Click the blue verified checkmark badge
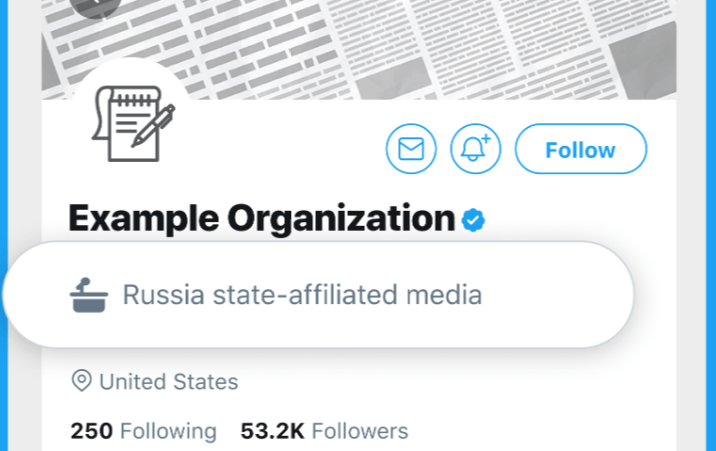 473,220
